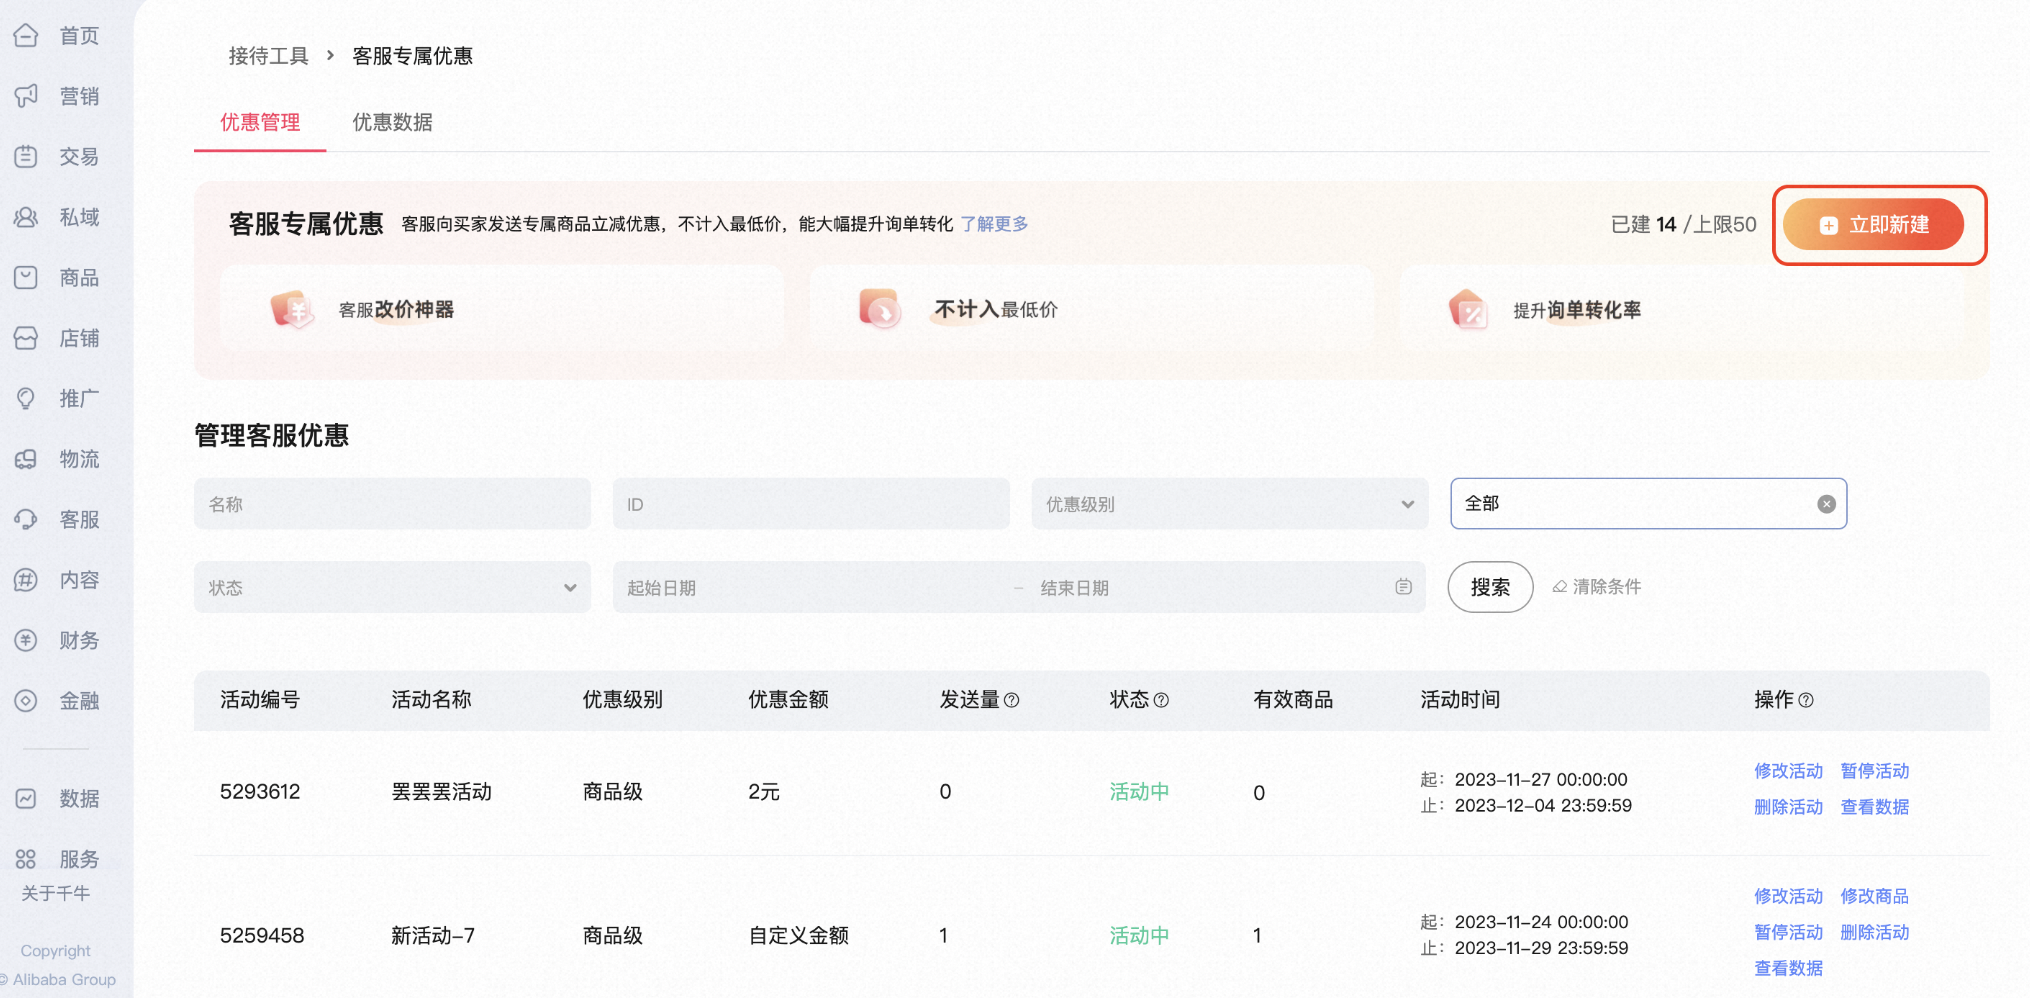Image resolution: width=2030 pixels, height=998 pixels.
Task: Click 删除活动 for activity 5259458
Action: (1875, 932)
